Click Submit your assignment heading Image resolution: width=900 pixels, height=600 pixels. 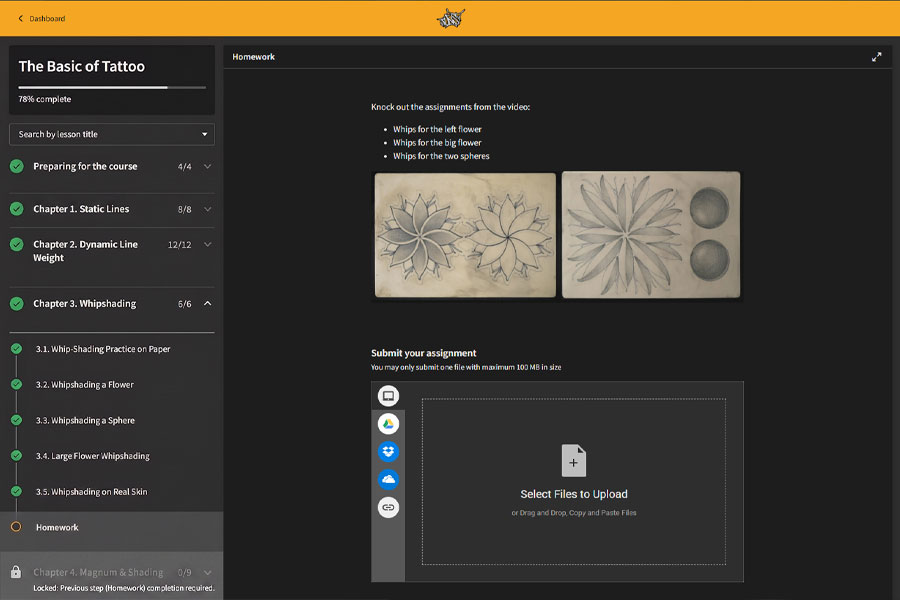[x=424, y=353]
